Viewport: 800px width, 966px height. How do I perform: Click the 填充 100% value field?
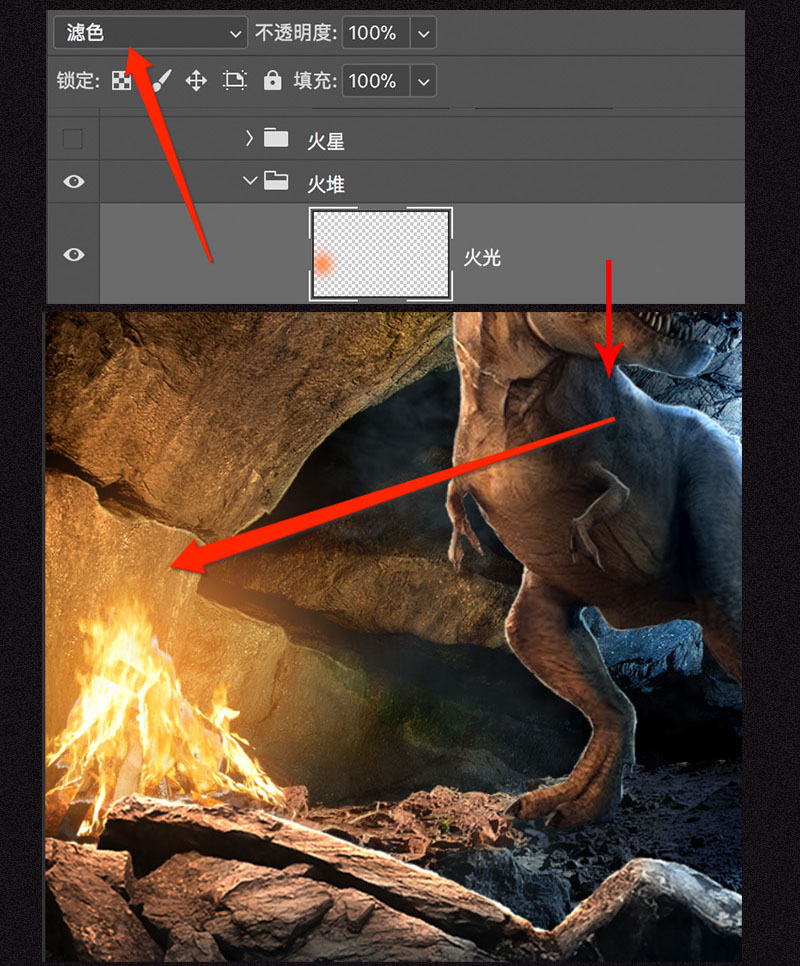pos(376,81)
